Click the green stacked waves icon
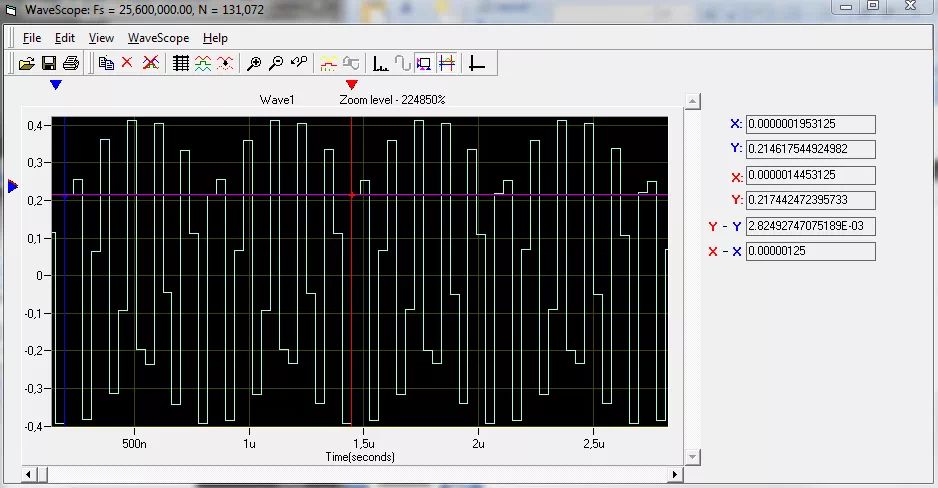The height and width of the screenshot is (488, 938). [203, 63]
